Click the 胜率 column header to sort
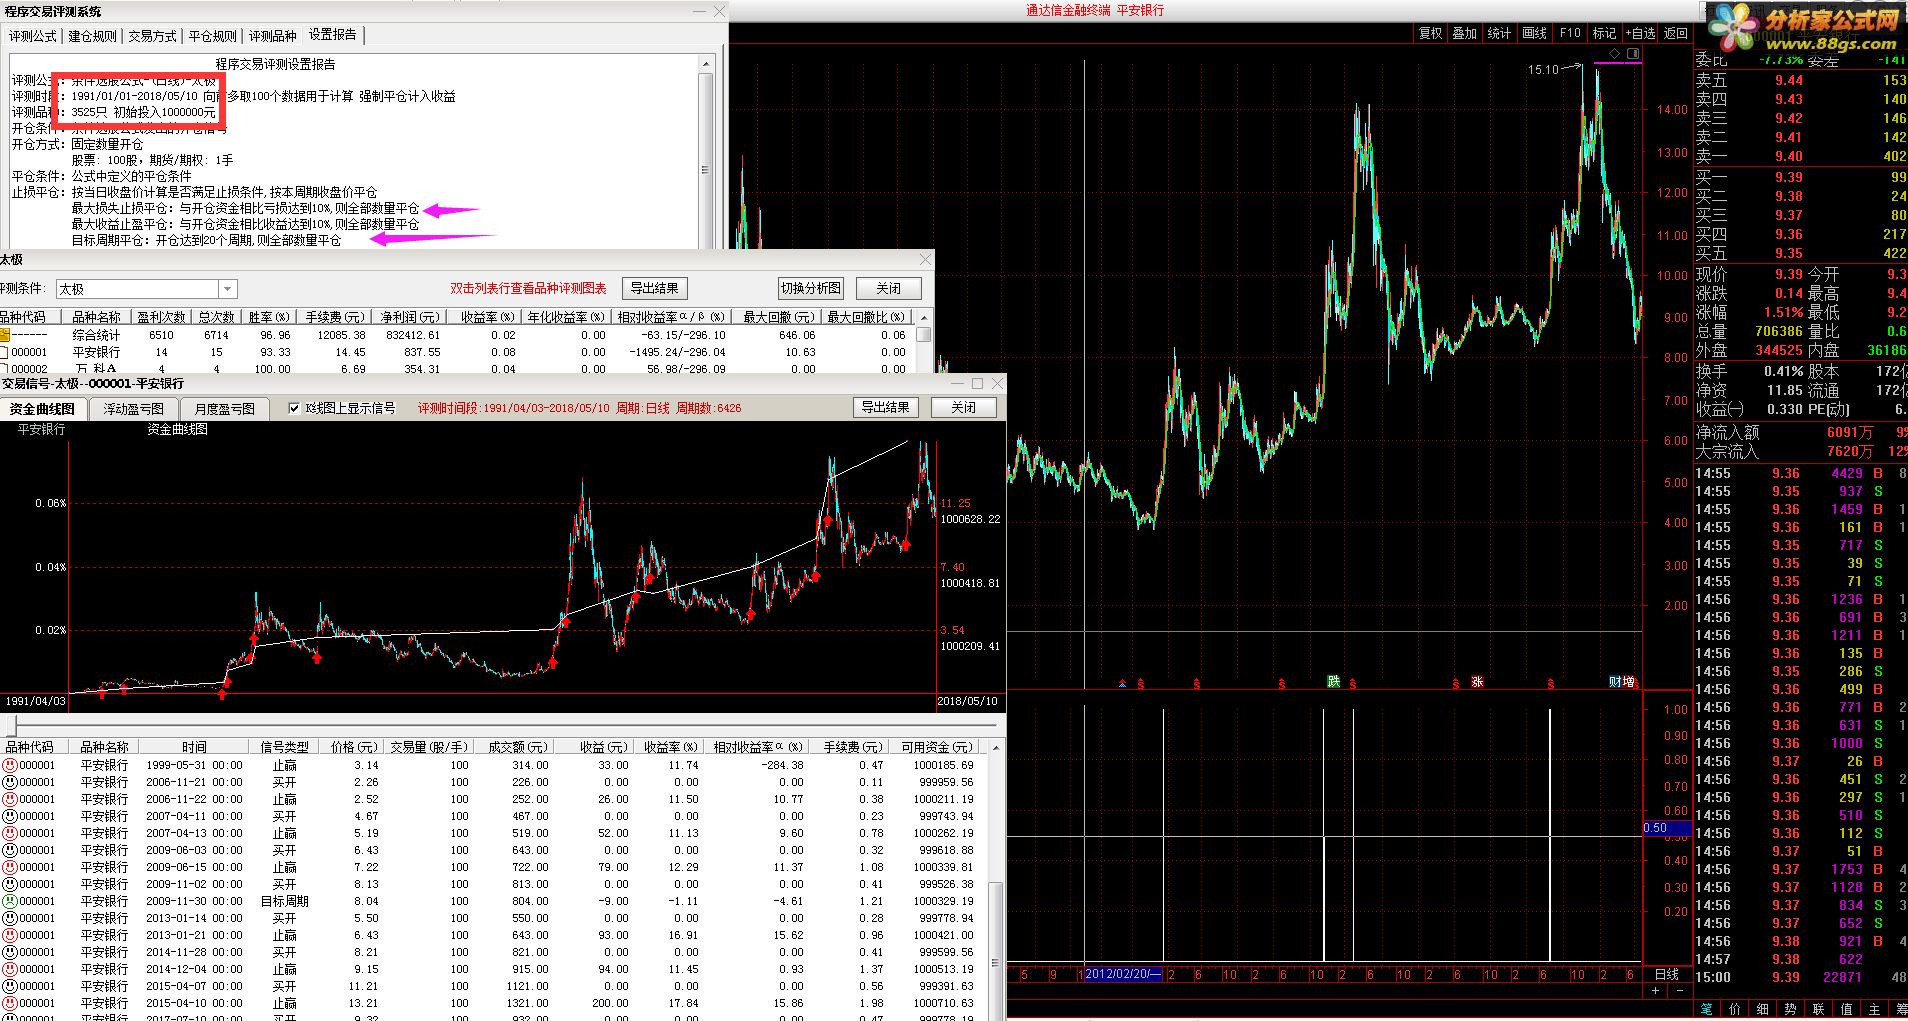 (268, 317)
